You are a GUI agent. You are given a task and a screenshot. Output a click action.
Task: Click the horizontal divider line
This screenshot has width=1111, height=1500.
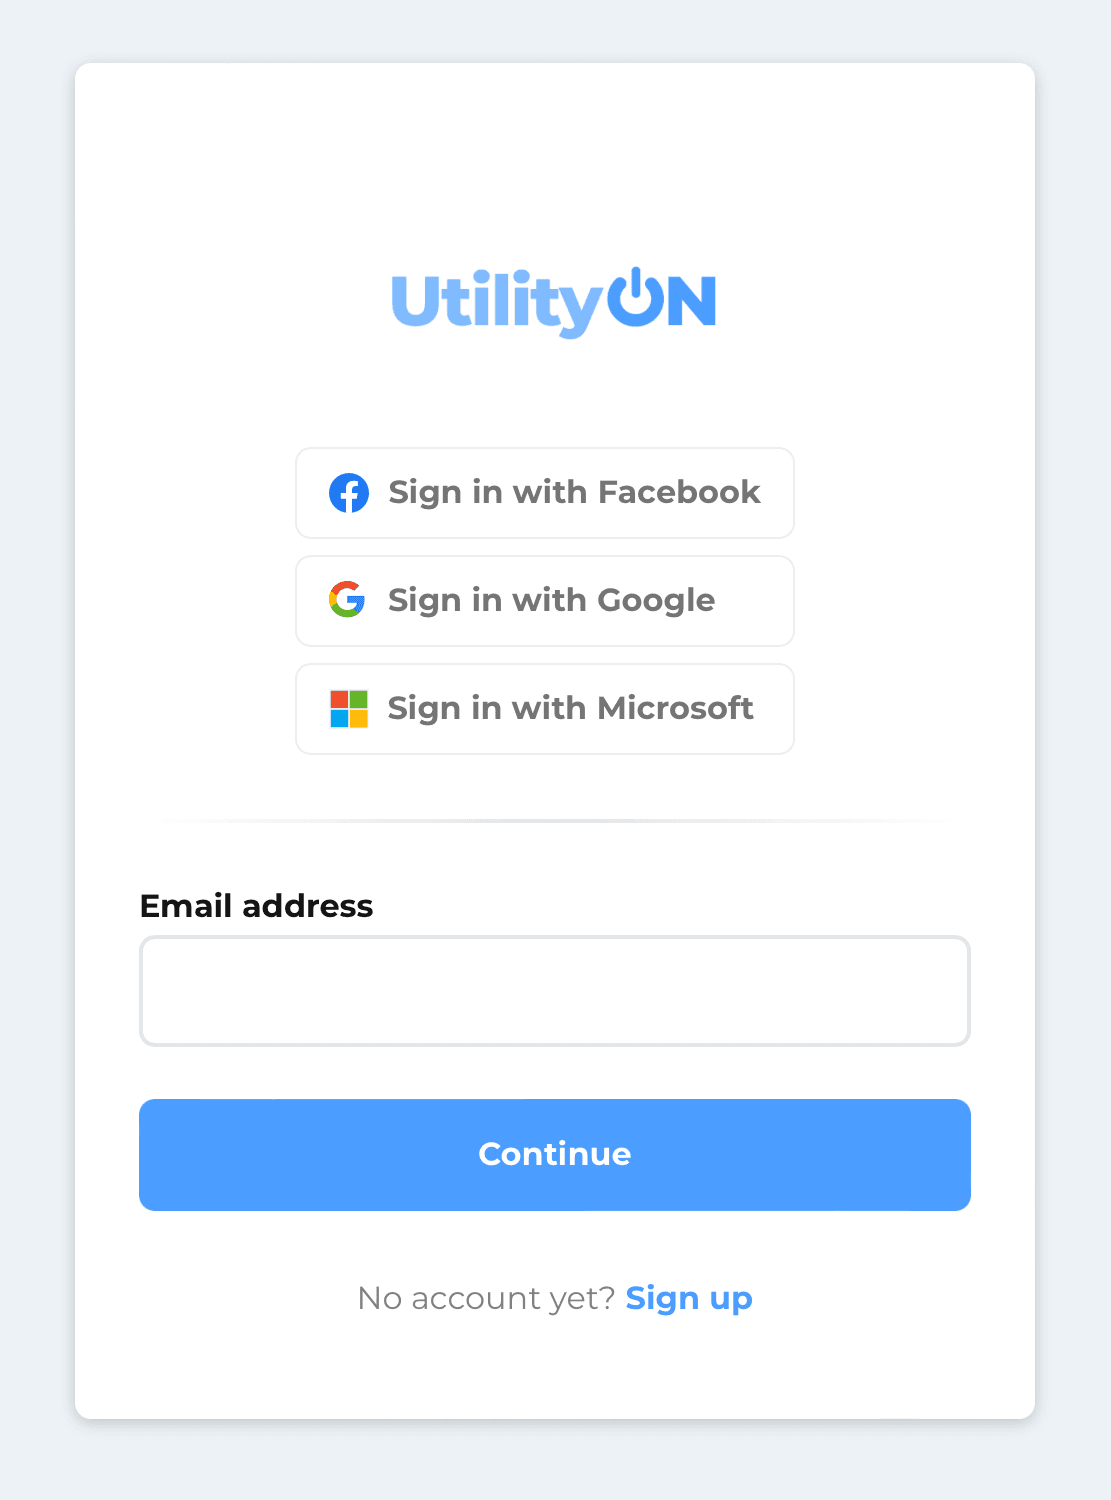click(555, 821)
